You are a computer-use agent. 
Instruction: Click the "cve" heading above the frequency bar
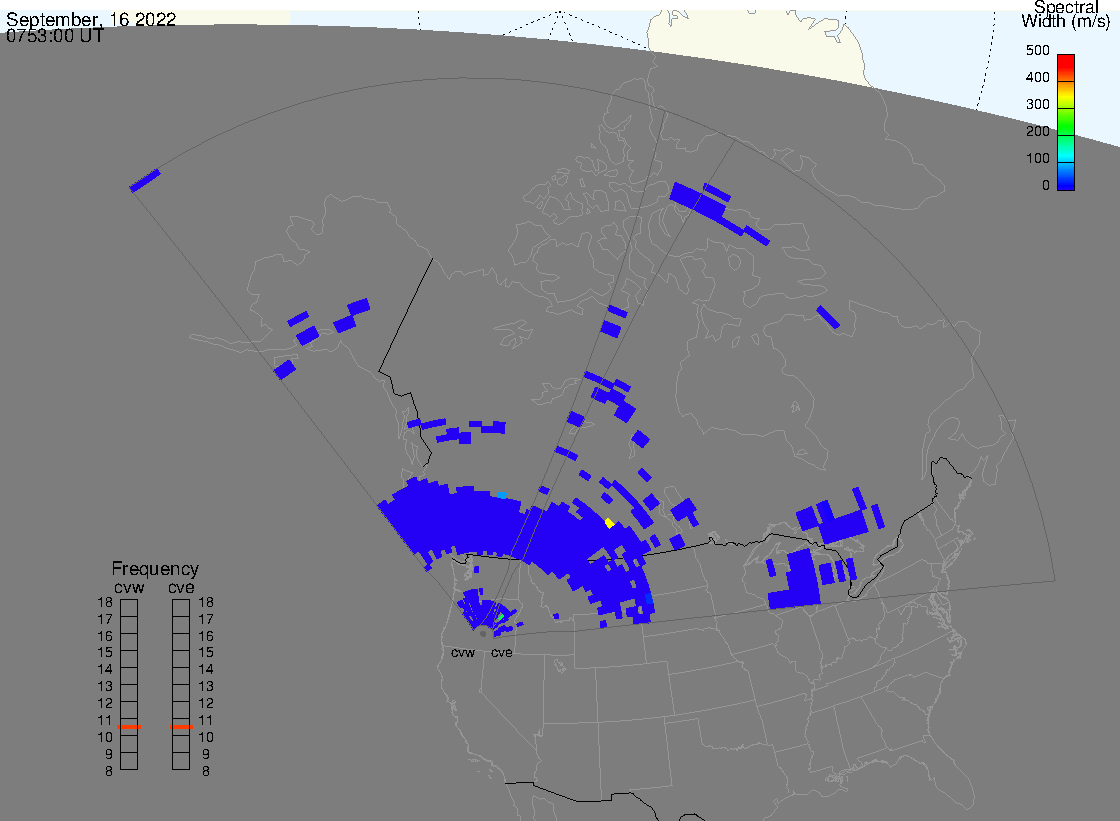click(x=181, y=587)
